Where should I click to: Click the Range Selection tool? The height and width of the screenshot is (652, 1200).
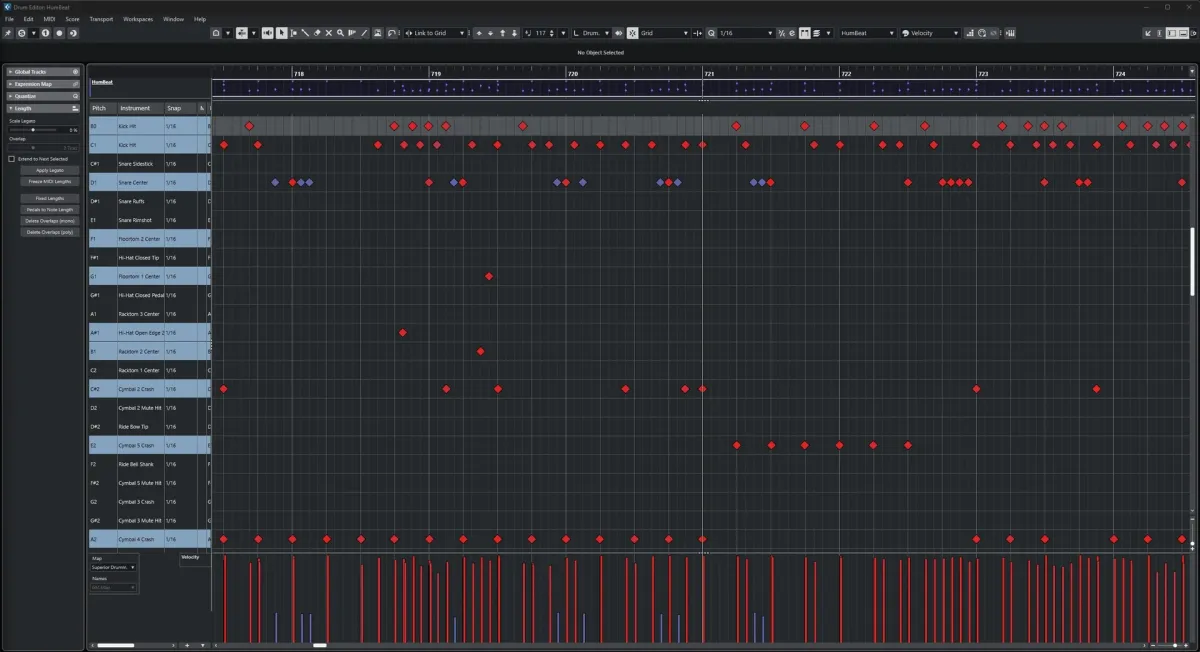[x=293, y=33]
